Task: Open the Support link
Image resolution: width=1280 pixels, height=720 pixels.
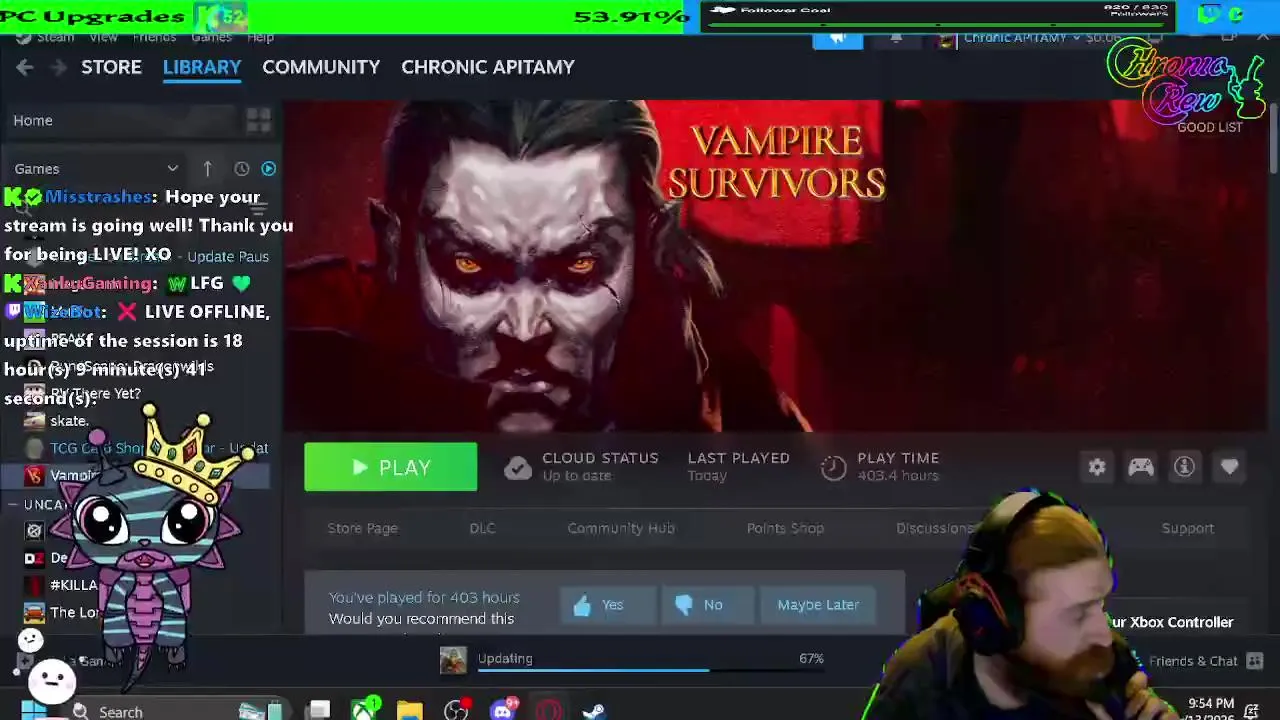Action: [1188, 528]
